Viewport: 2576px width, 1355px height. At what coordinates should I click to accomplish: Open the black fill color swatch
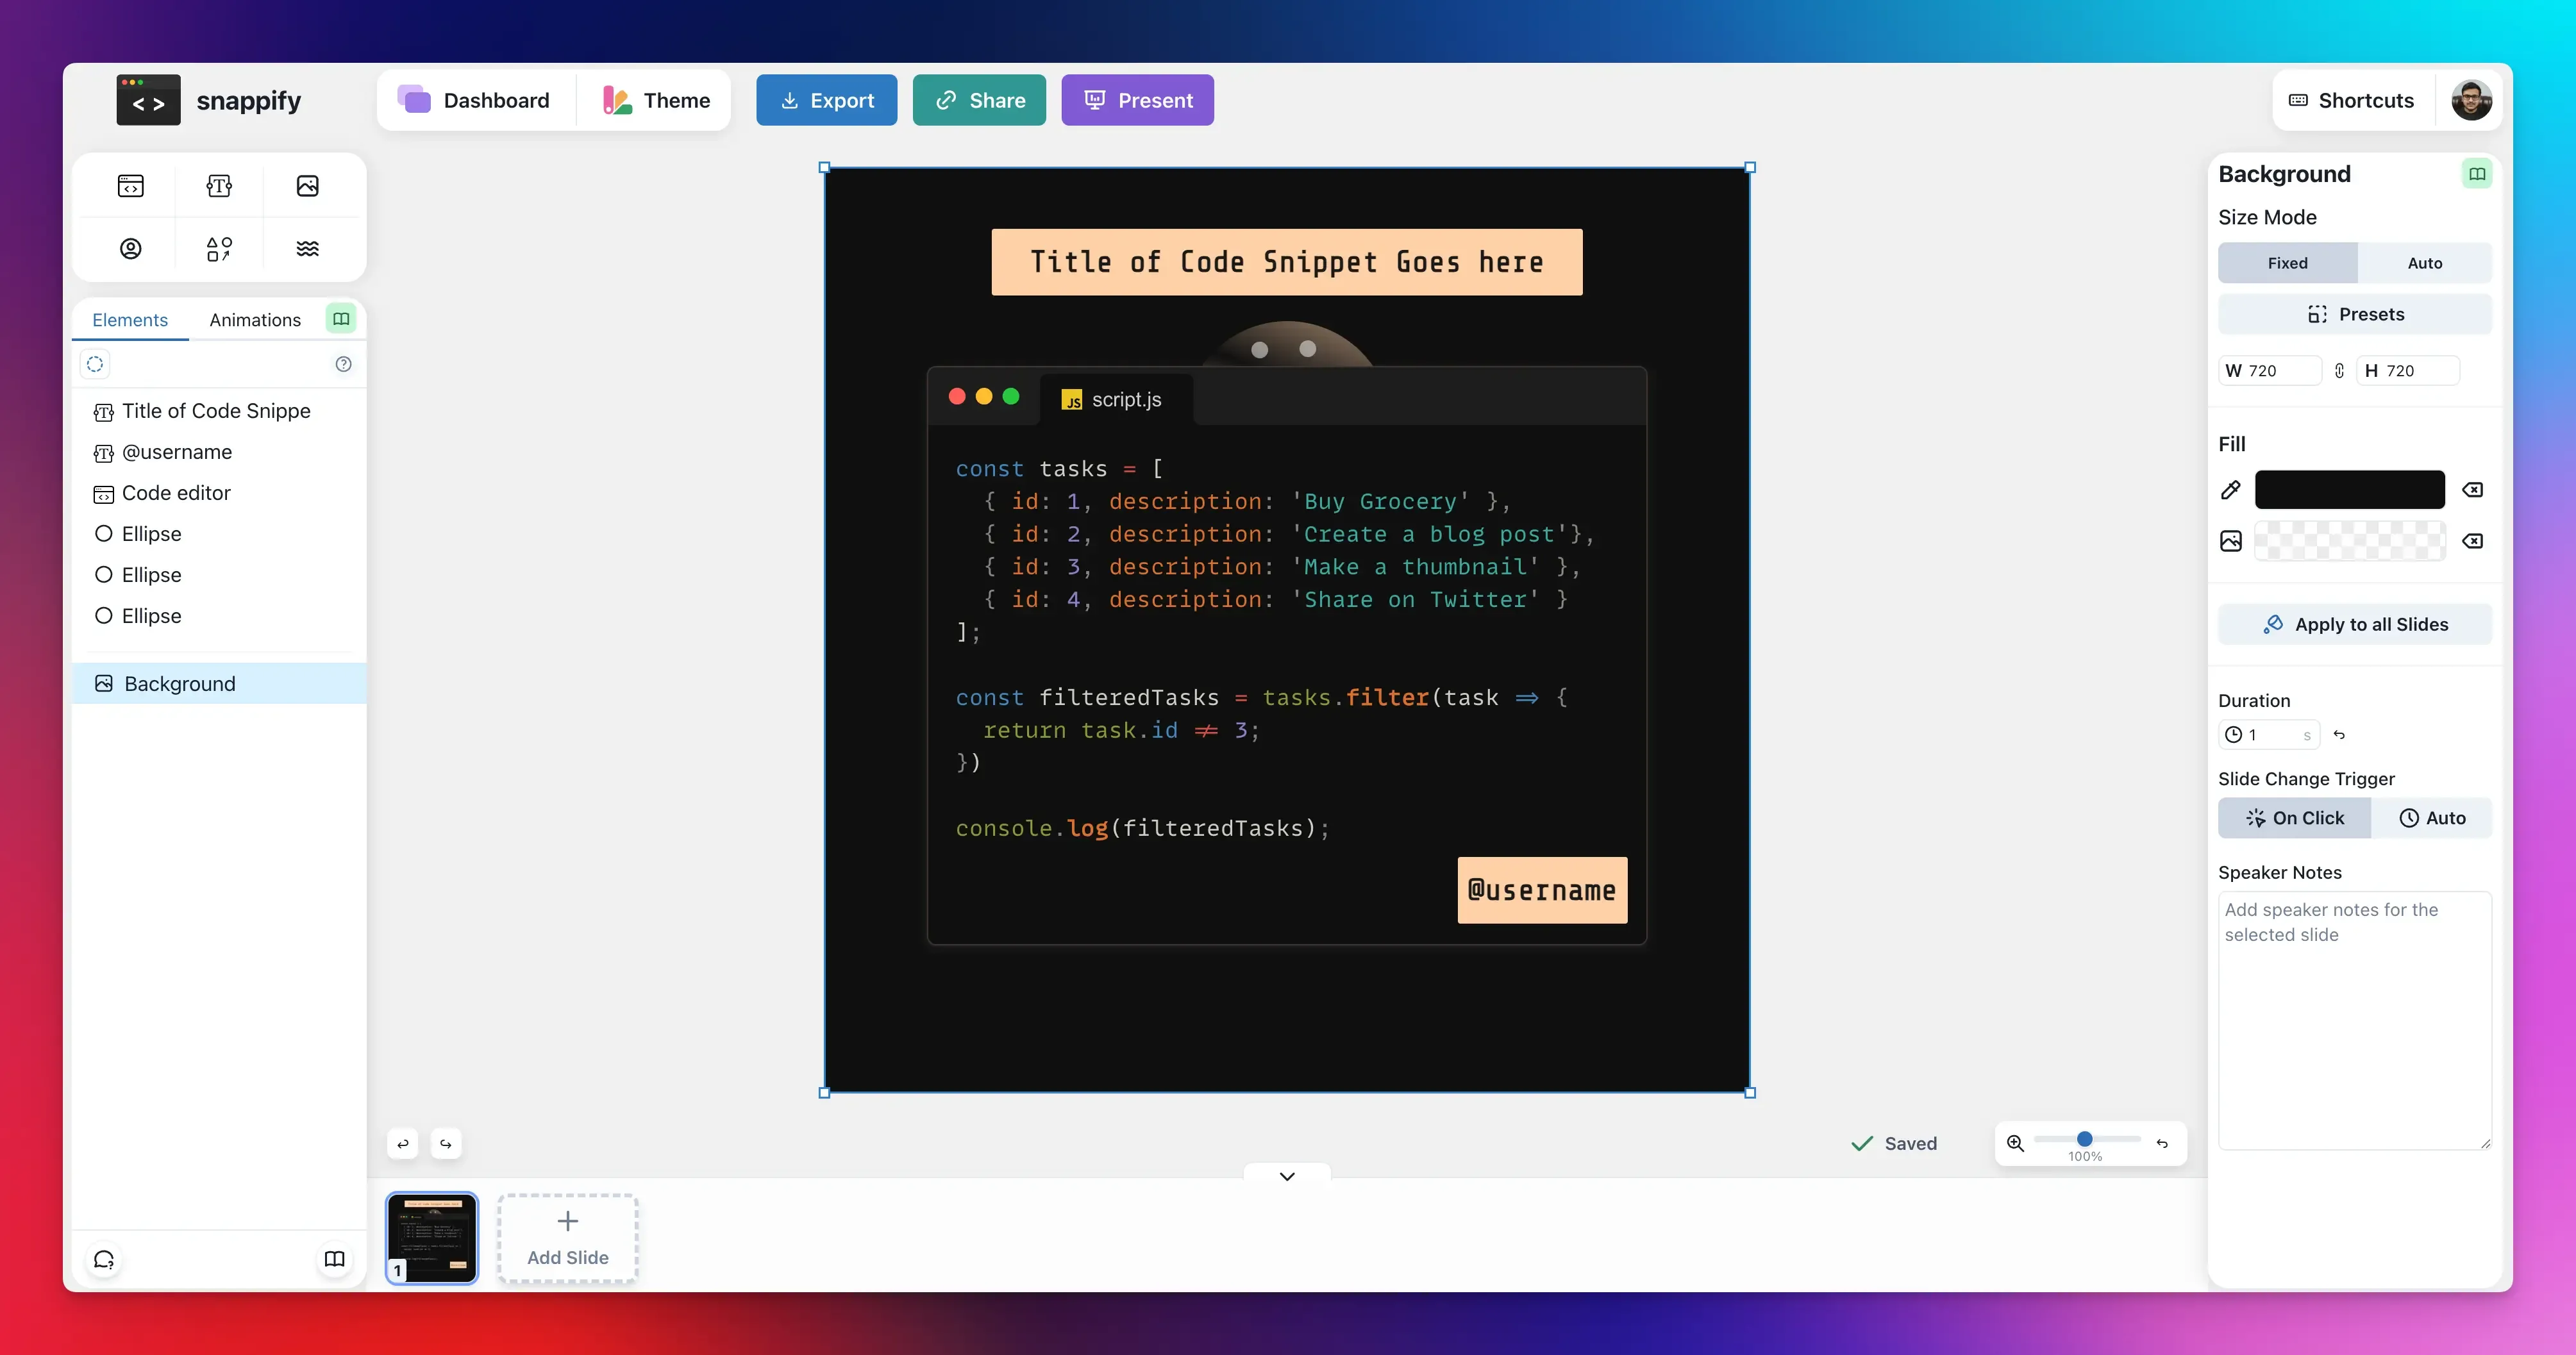coord(2349,490)
